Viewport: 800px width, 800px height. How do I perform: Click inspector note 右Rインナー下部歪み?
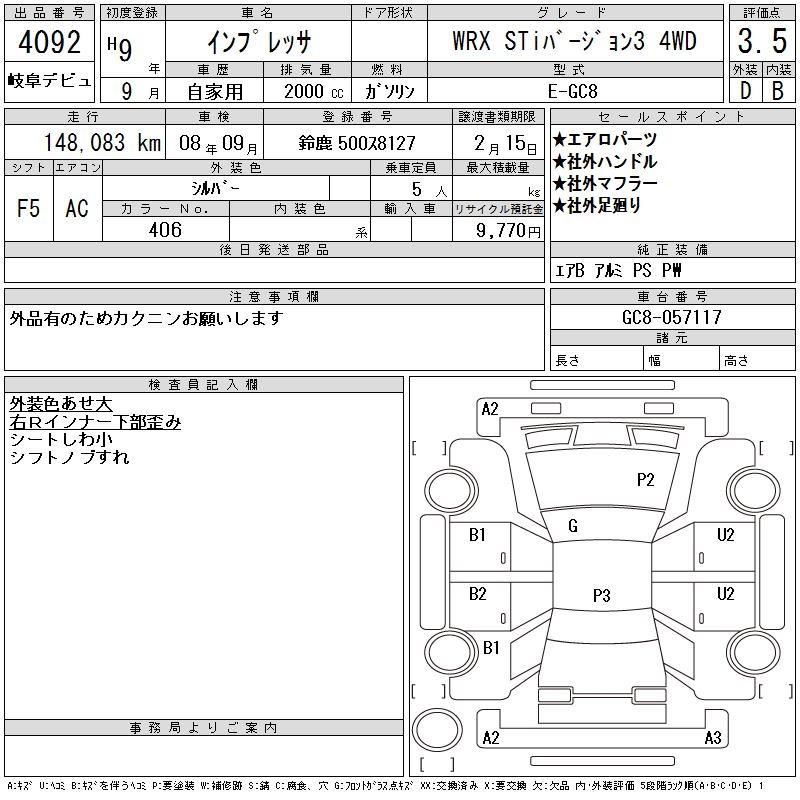[95, 422]
